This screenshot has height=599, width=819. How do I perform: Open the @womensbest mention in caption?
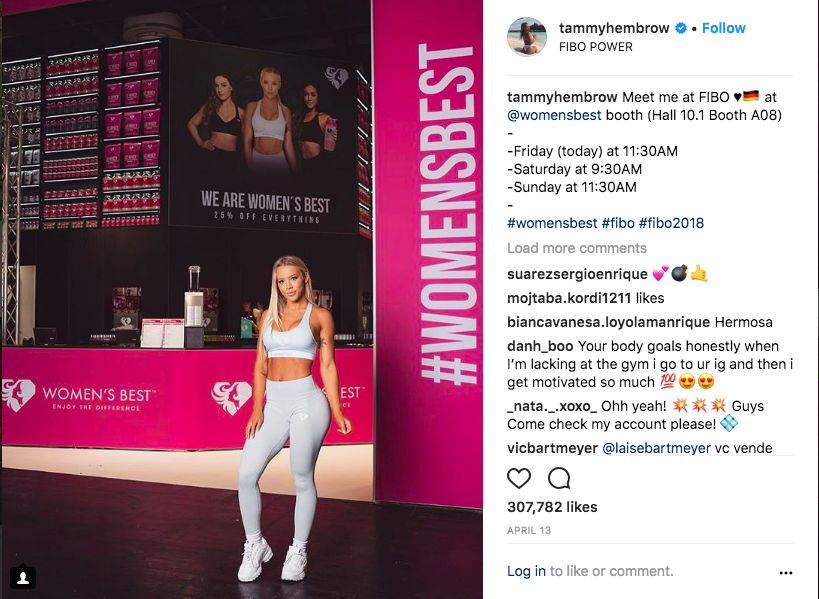point(554,115)
